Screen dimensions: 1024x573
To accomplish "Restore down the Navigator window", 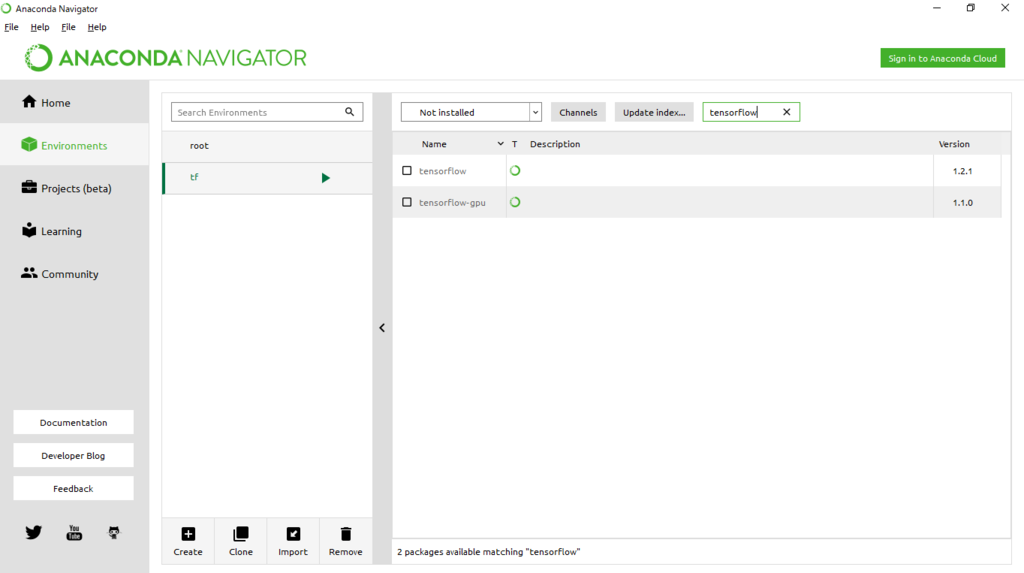I will [x=970, y=8].
